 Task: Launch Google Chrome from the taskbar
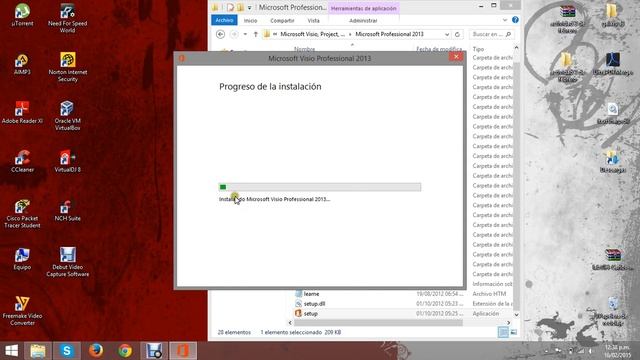125,351
